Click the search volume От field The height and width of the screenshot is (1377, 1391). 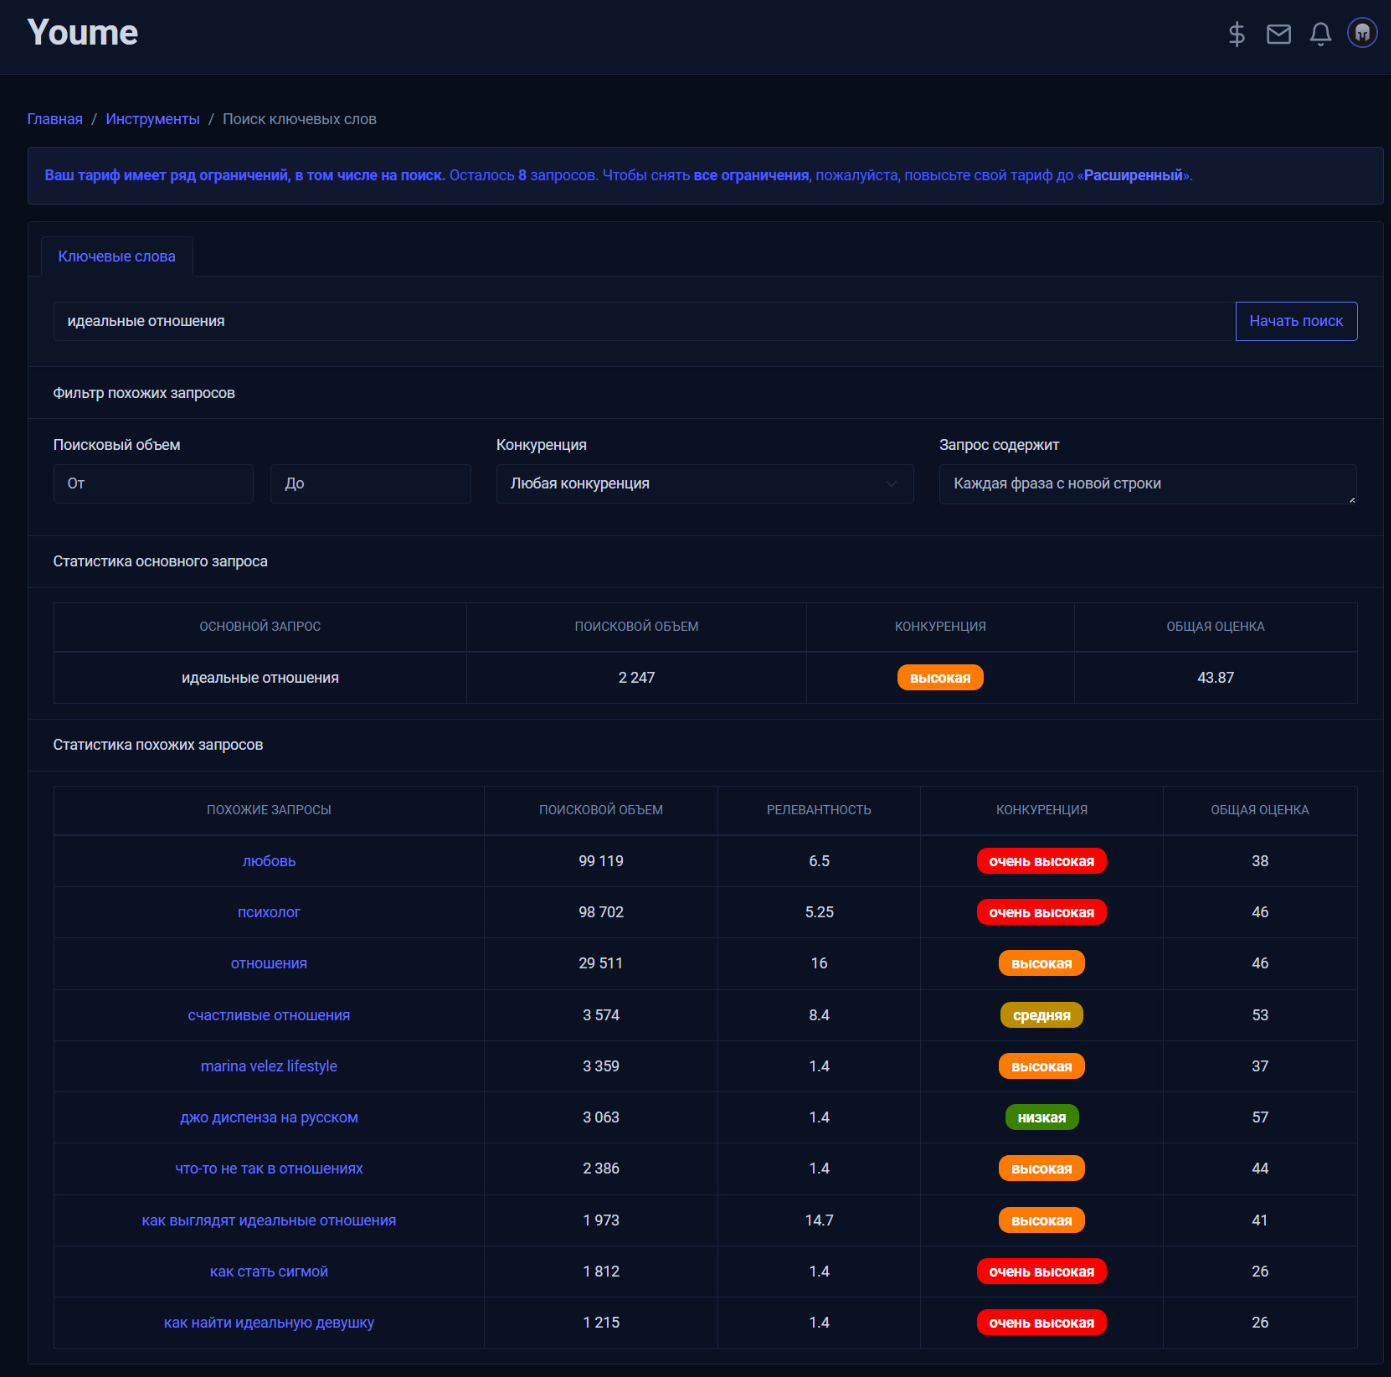coord(153,483)
